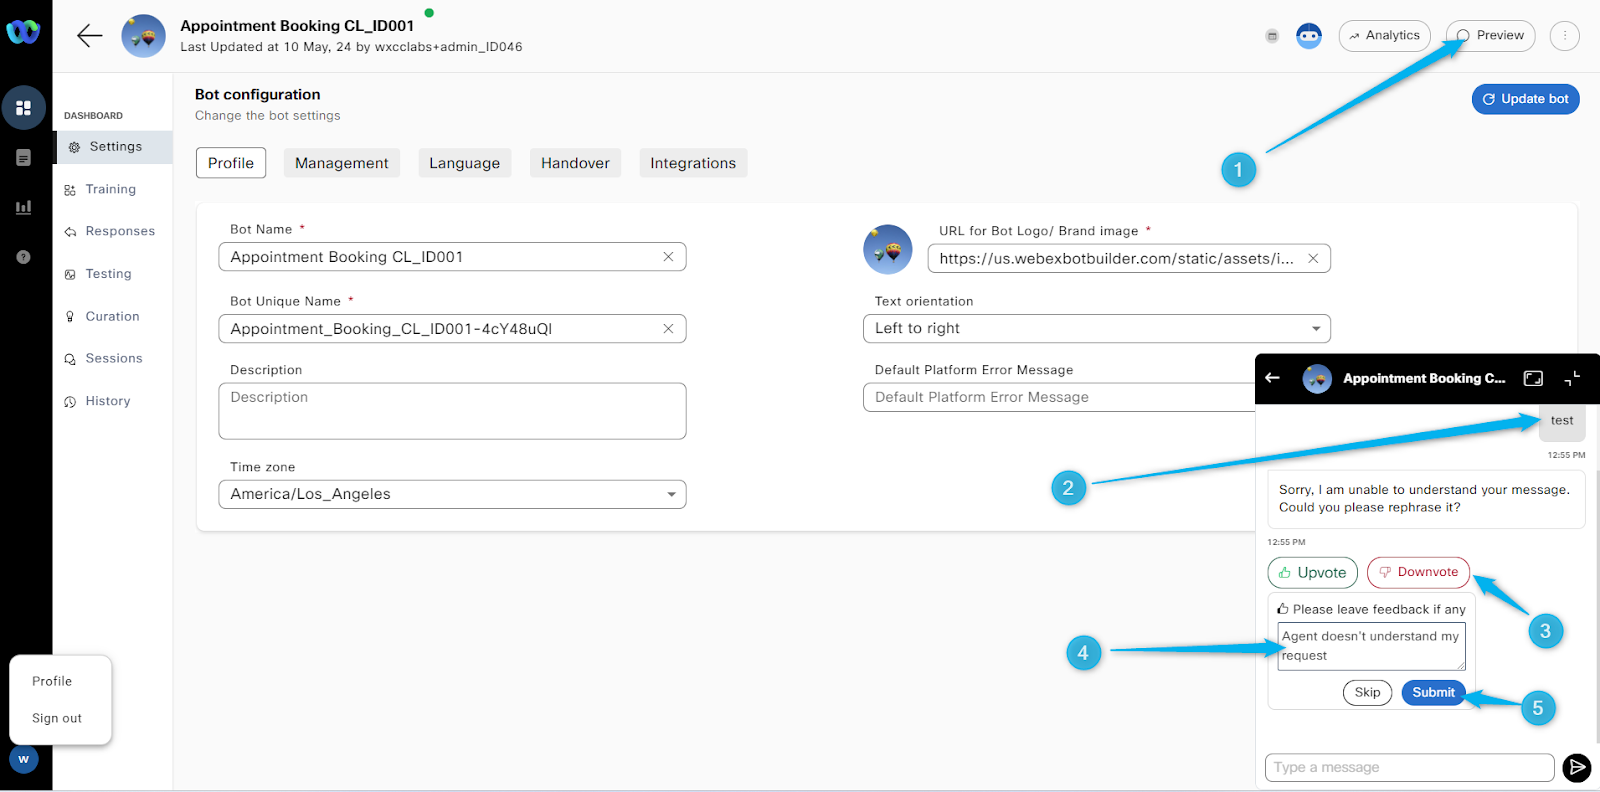1600x792 pixels.
Task: Click Sign out in the profile popup
Action: click(57, 718)
